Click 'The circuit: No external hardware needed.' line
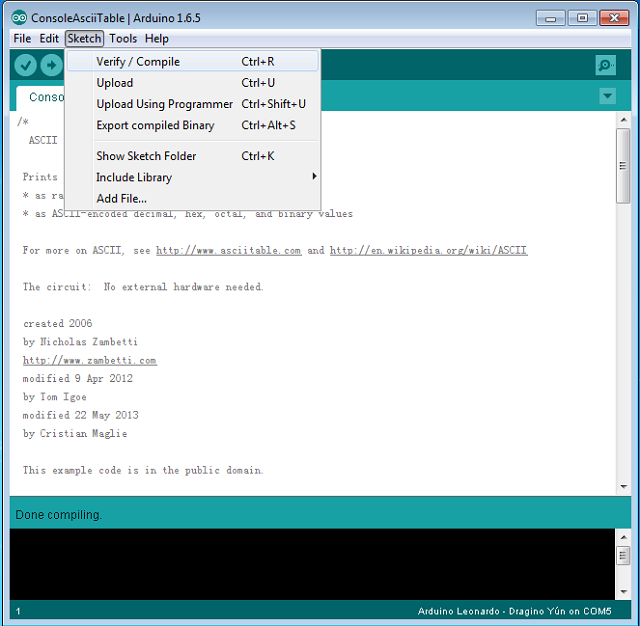This screenshot has height=626, width=640. click(143, 287)
